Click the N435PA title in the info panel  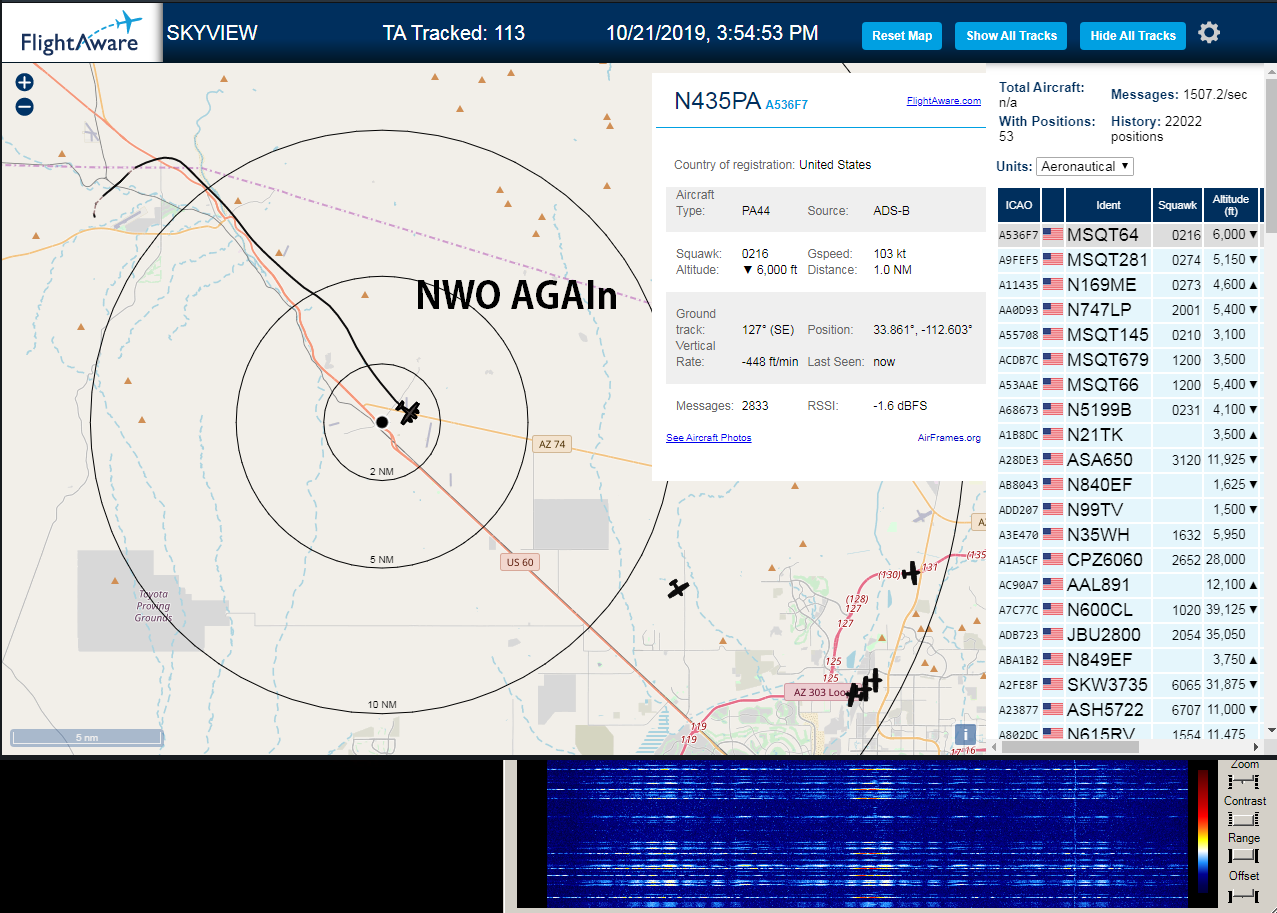pyautogui.click(x=717, y=101)
